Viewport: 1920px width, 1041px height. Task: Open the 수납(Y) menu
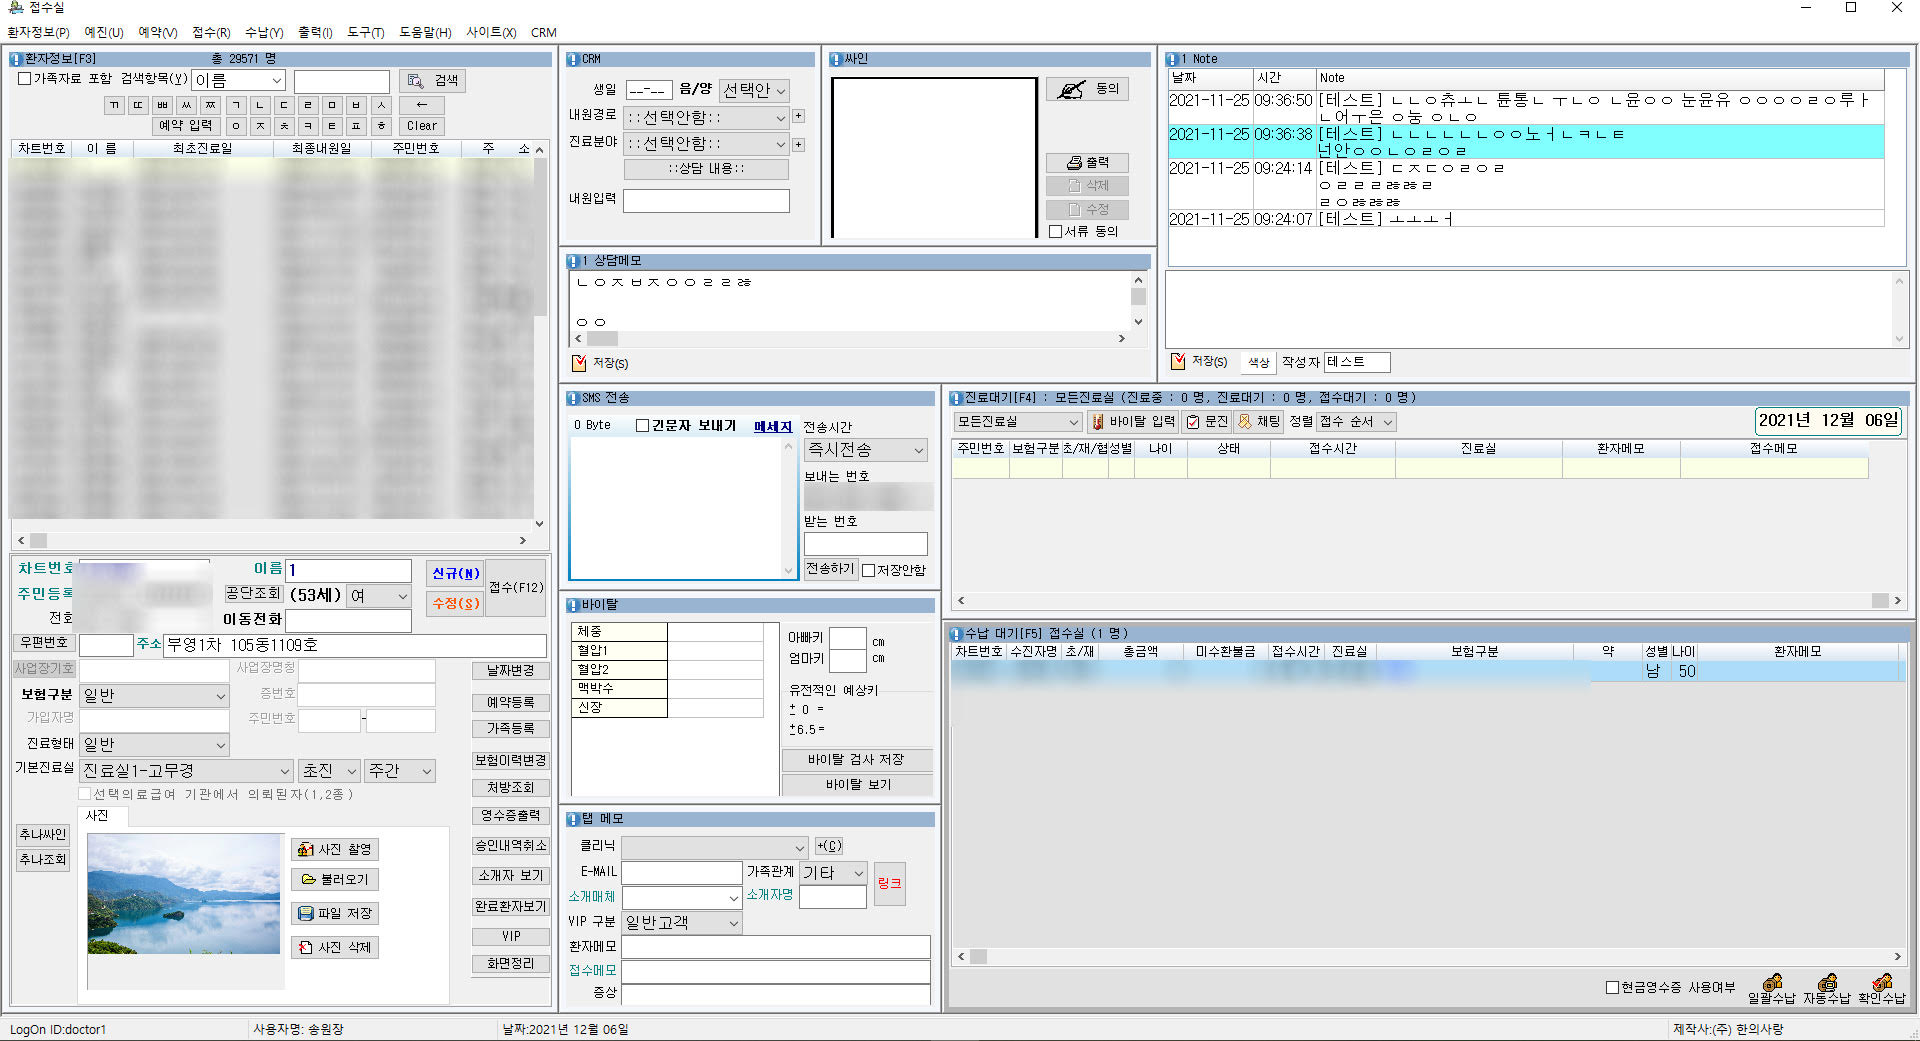(264, 32)
